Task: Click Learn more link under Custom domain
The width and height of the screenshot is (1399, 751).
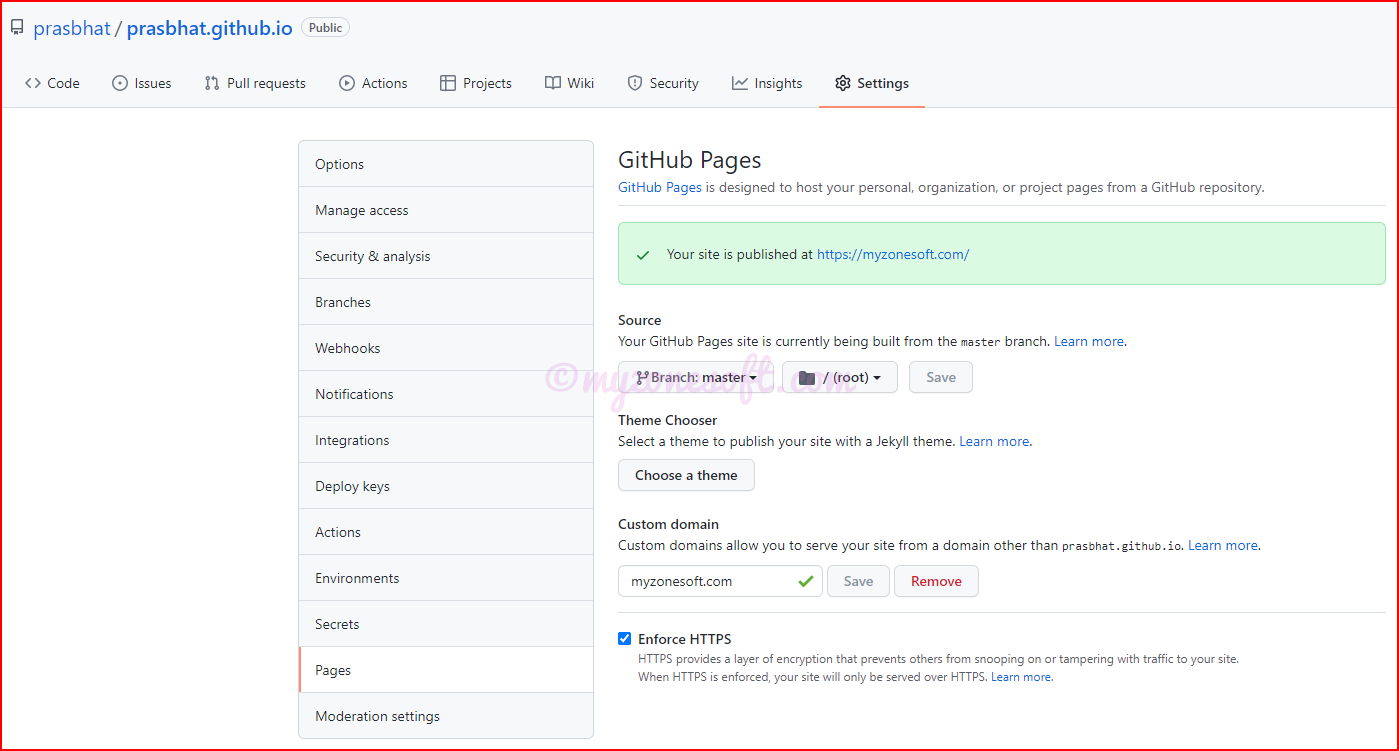Action: [x=1223, y=545]
